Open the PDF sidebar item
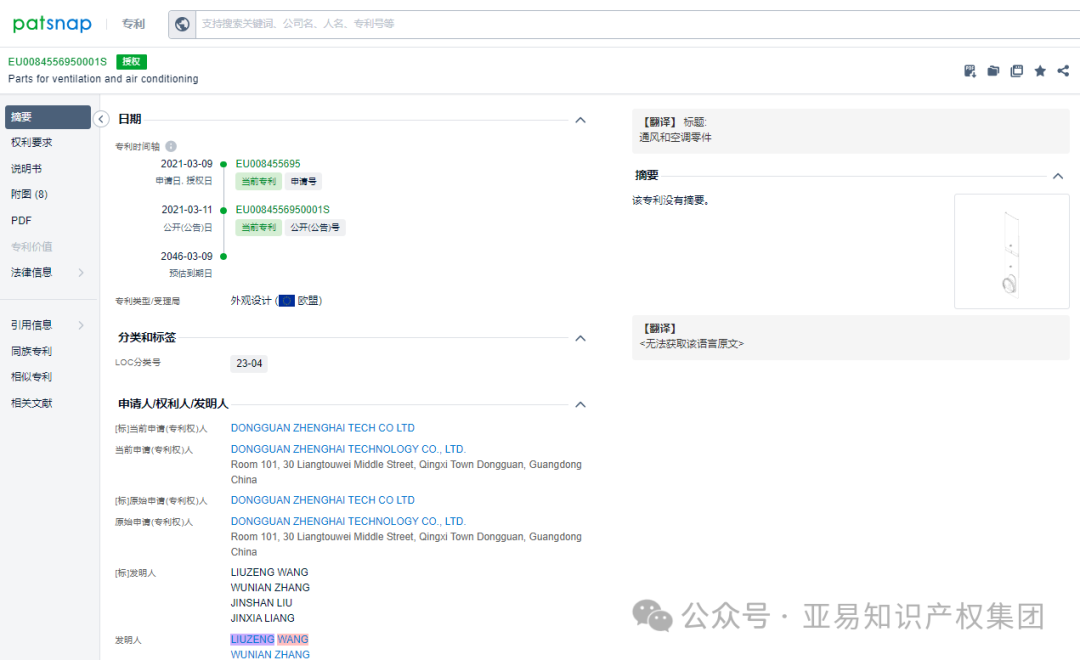1080x660 pixels. coord(21,220)
